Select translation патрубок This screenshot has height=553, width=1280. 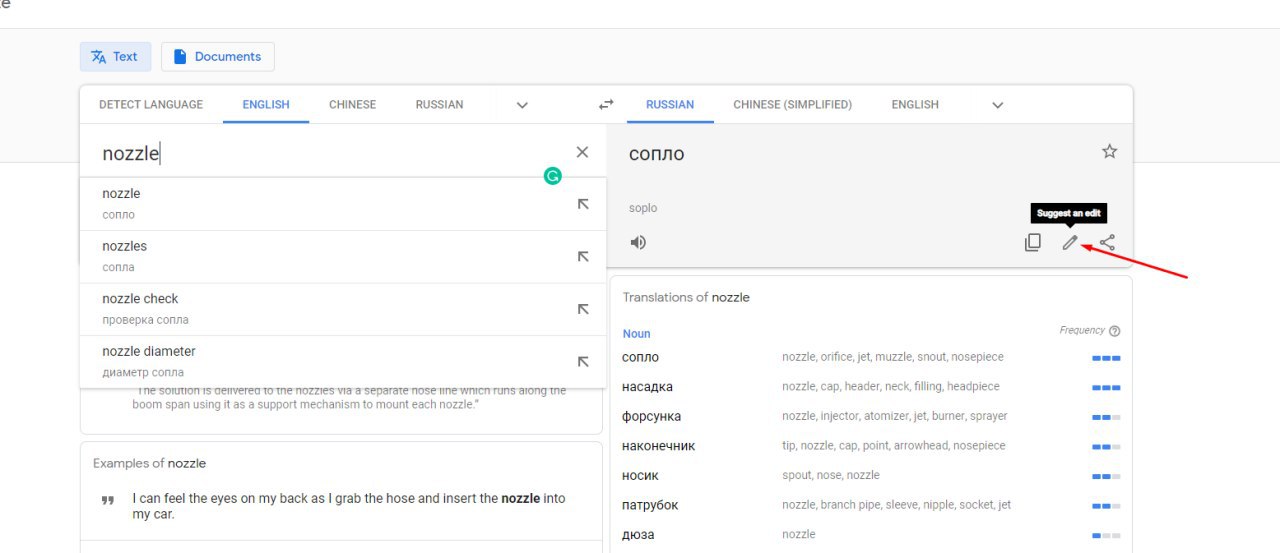(650, 505)
